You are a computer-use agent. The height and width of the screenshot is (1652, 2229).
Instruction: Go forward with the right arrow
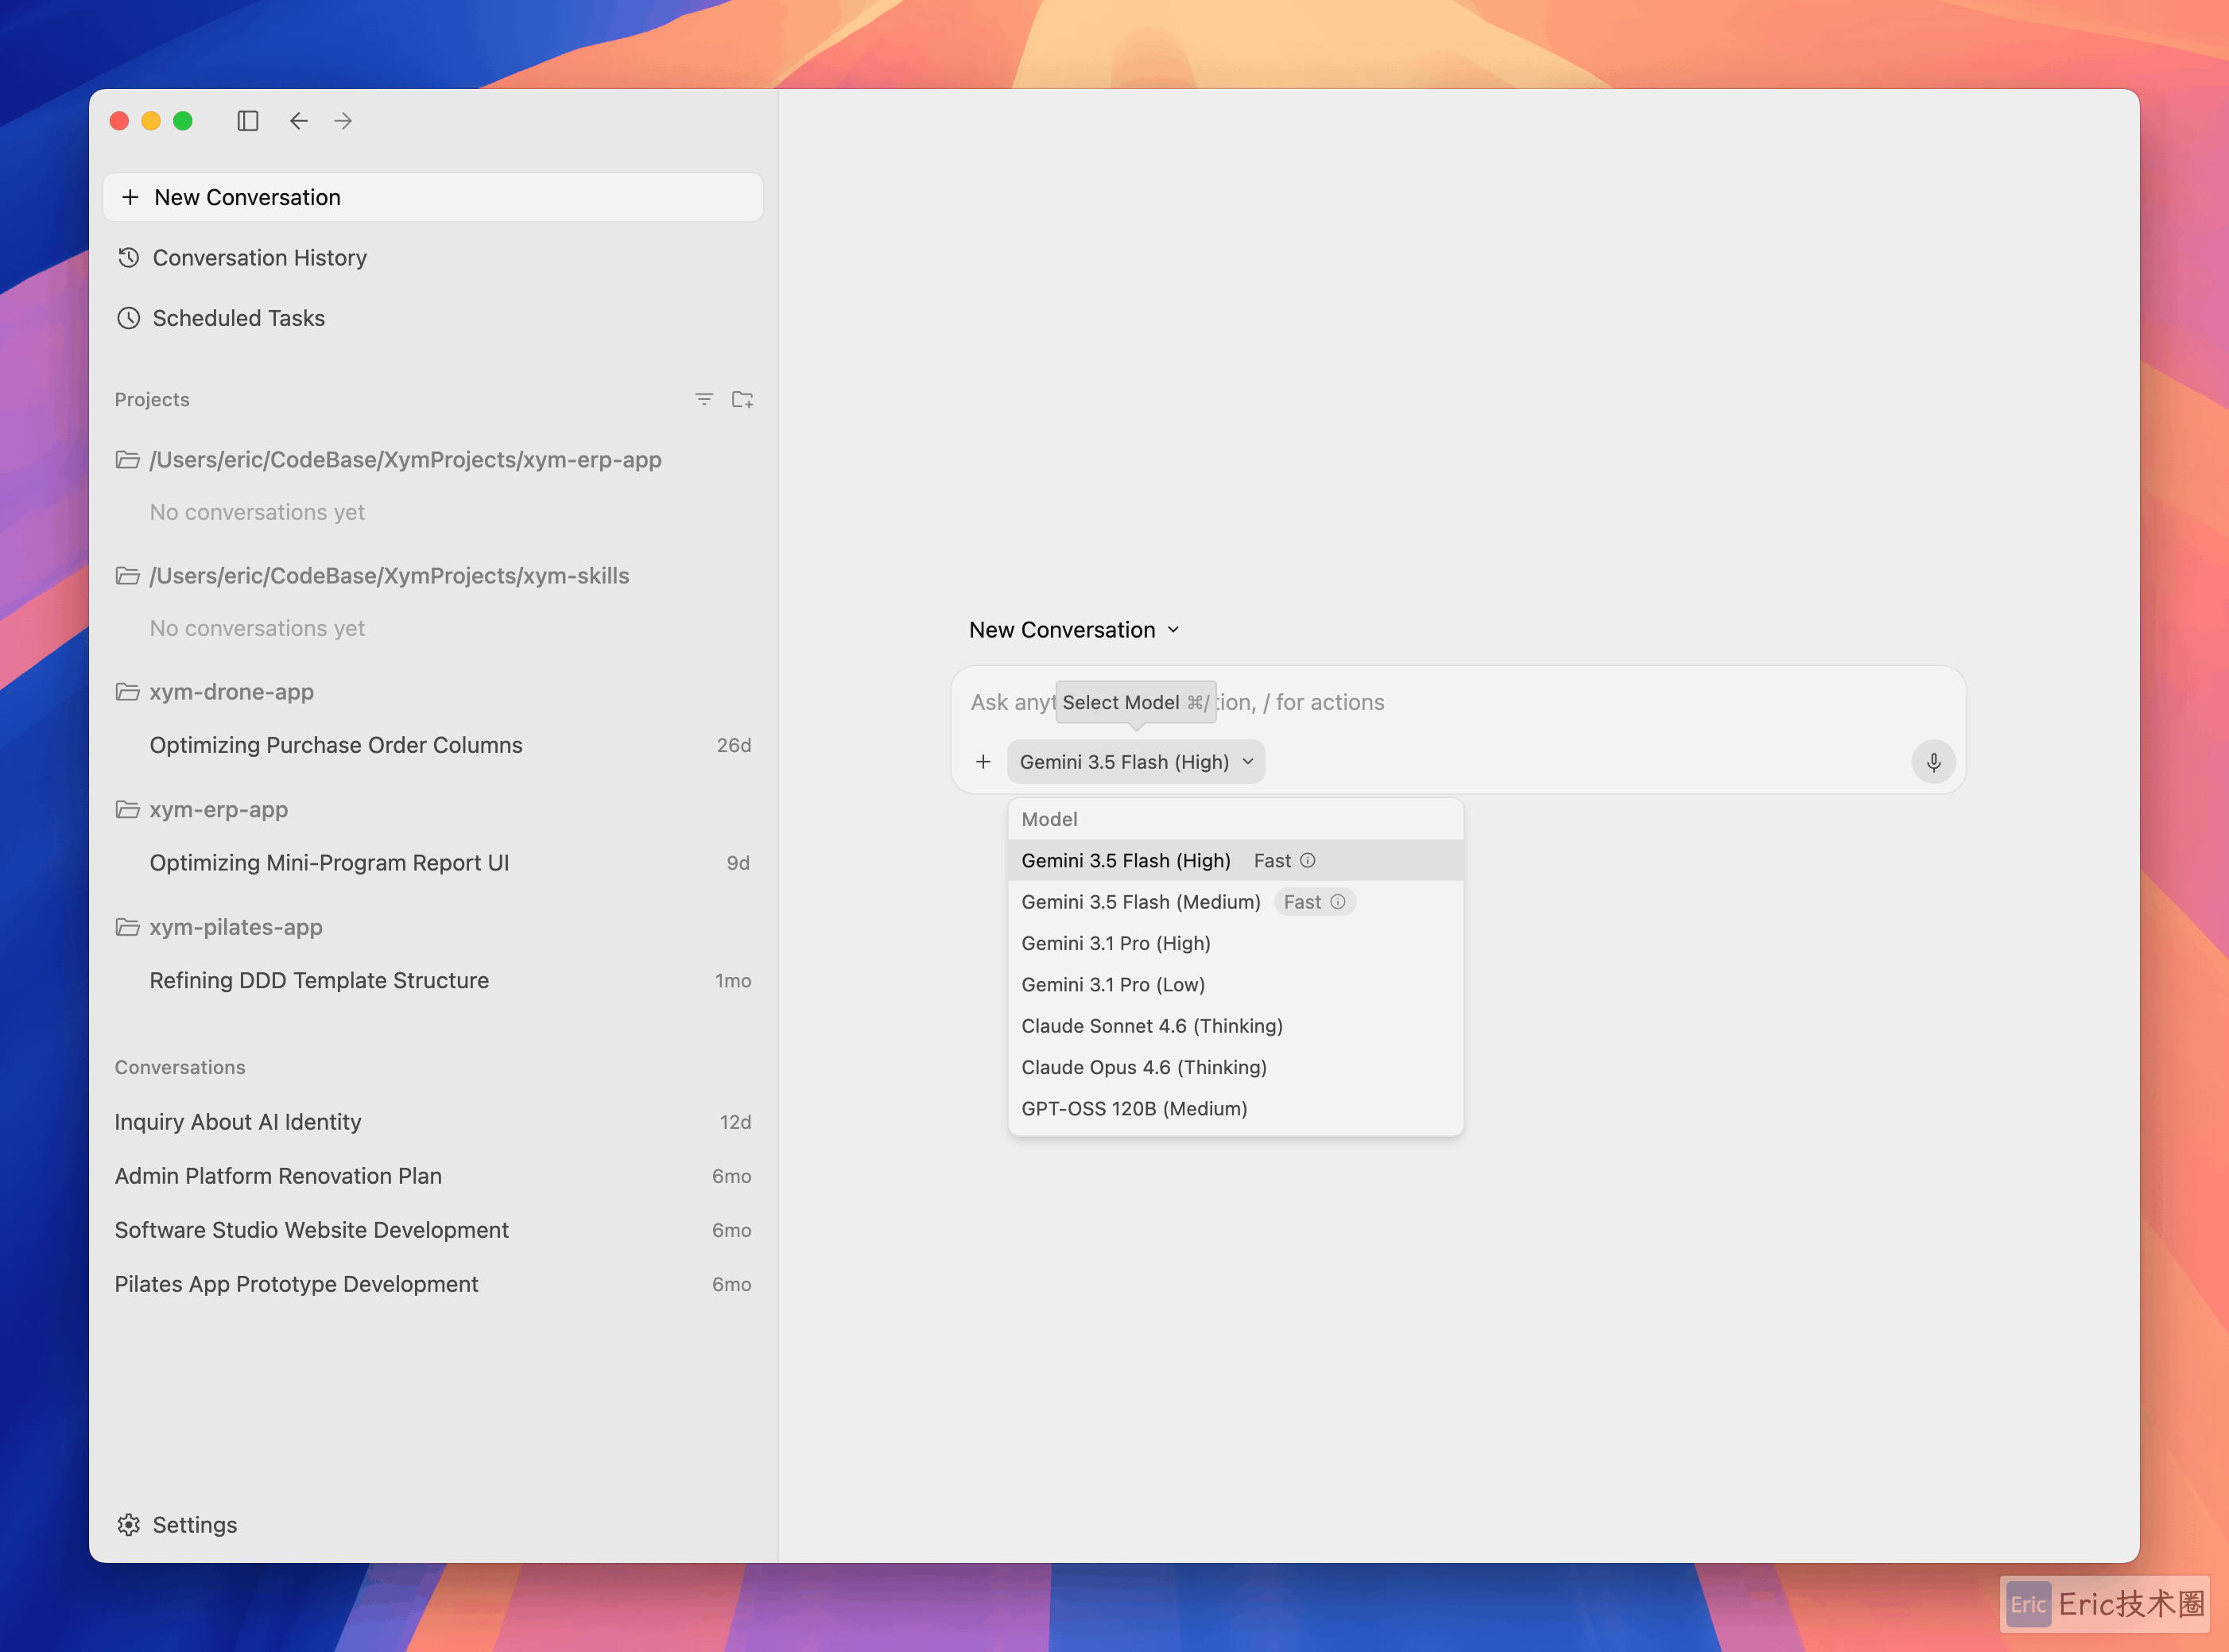pos(343,121)
